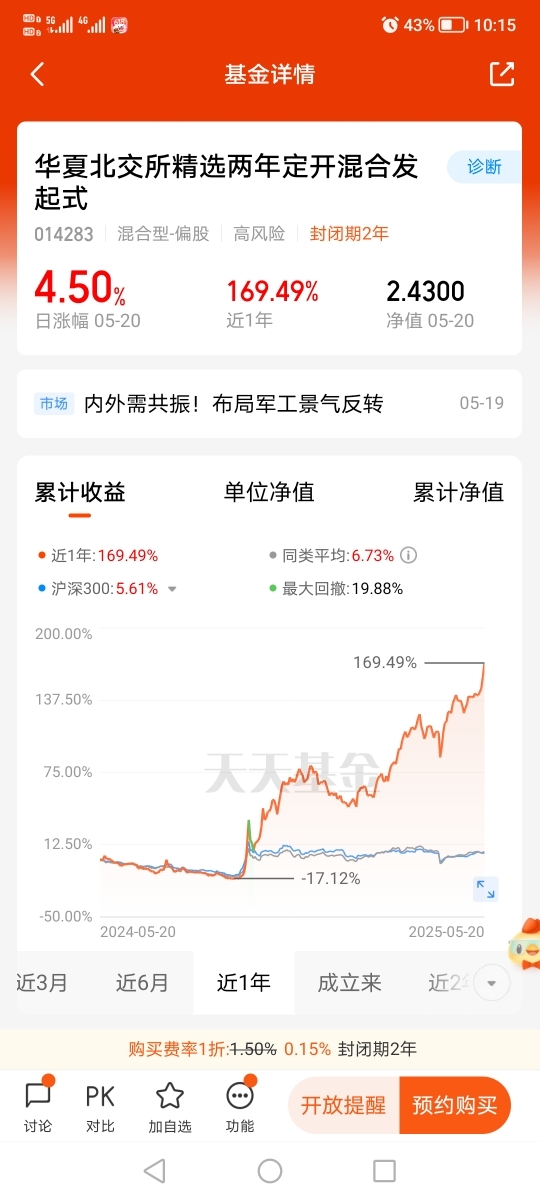Tap the floating chicken mascot icon
540x1200 pixels.
click(x=522, y=944)
